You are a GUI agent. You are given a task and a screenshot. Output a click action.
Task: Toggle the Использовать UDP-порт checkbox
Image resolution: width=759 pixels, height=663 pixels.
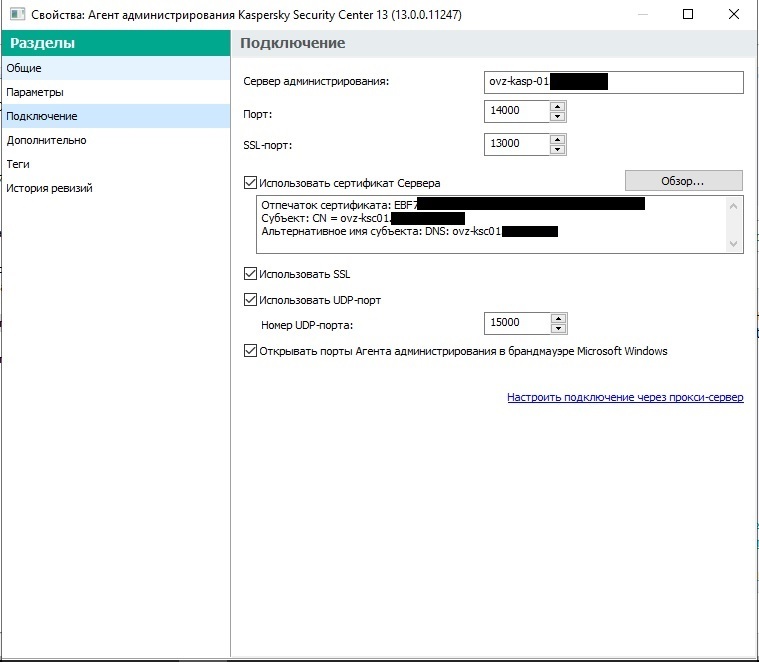pyautogui.click(x=250, y=300)
